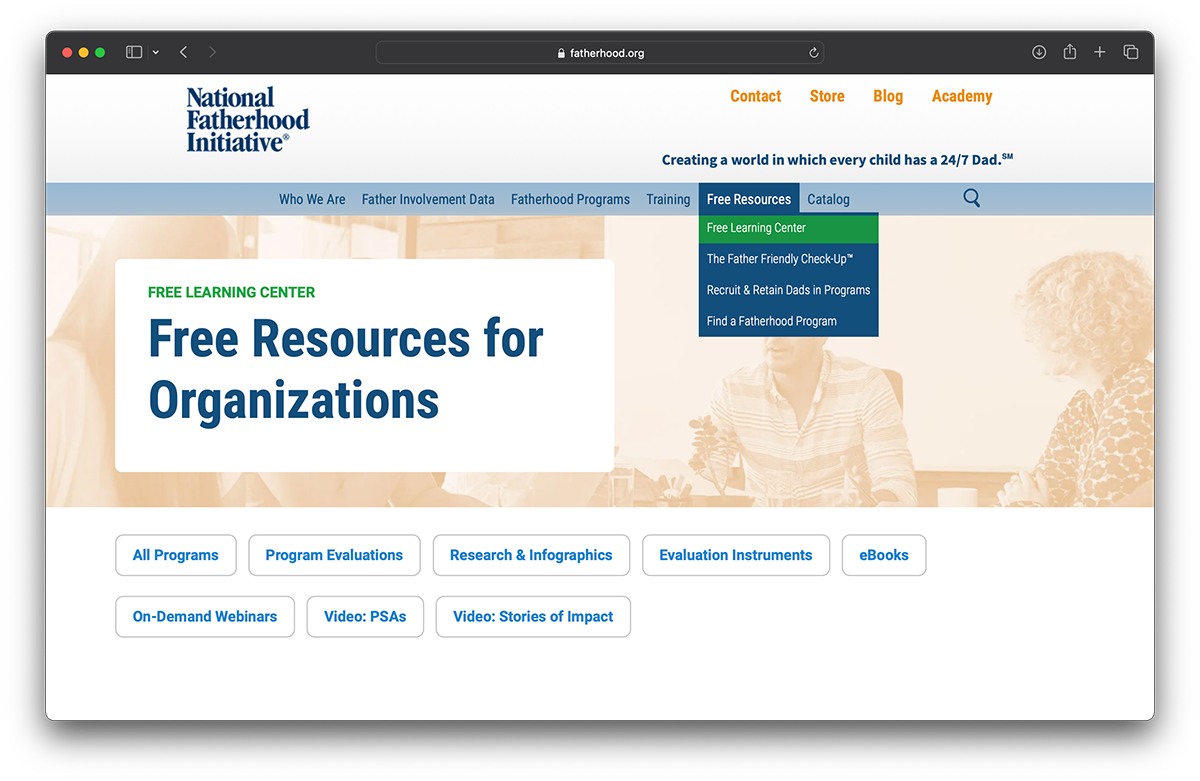
Task: Select the eBooks filter button
Action: 883,555
